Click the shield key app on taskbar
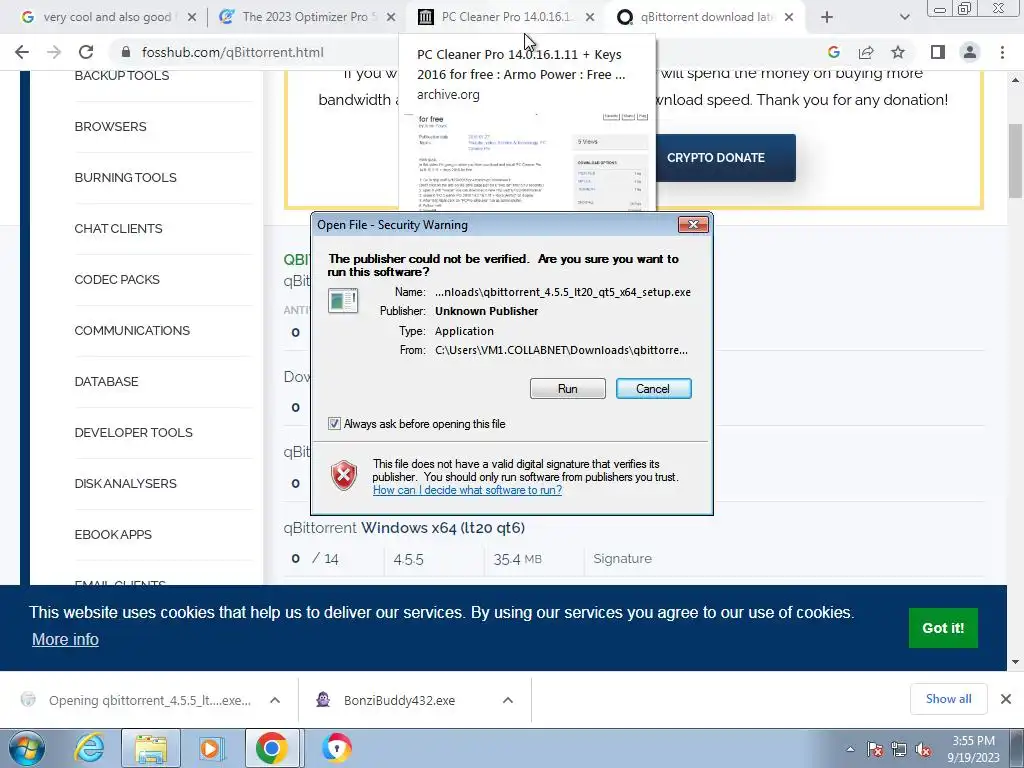Screen dimensions: 1024x768 [x=336, y=748]
